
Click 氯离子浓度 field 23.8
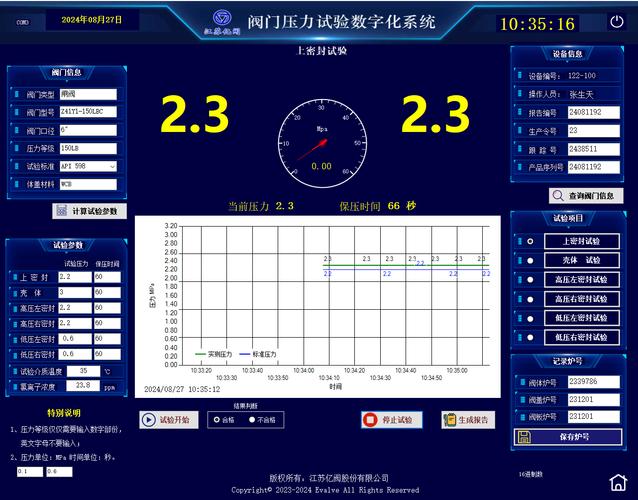[x=83, y=385]
